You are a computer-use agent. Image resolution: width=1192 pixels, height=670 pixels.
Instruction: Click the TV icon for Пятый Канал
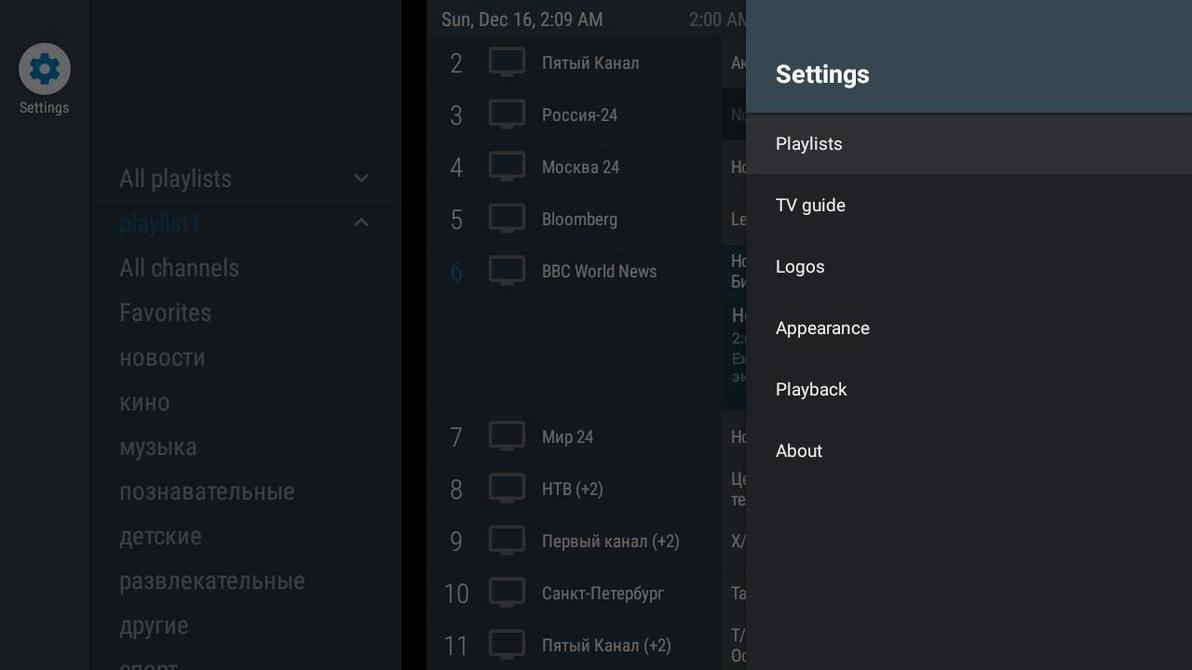[507, 62]
